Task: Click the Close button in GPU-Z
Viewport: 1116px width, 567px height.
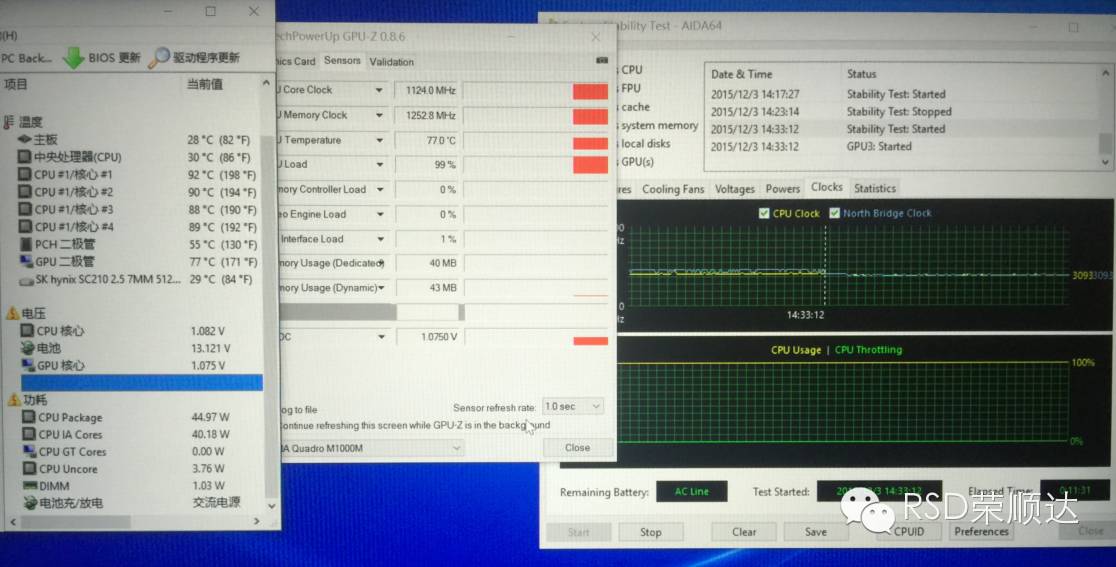Action: pos(577,448)
